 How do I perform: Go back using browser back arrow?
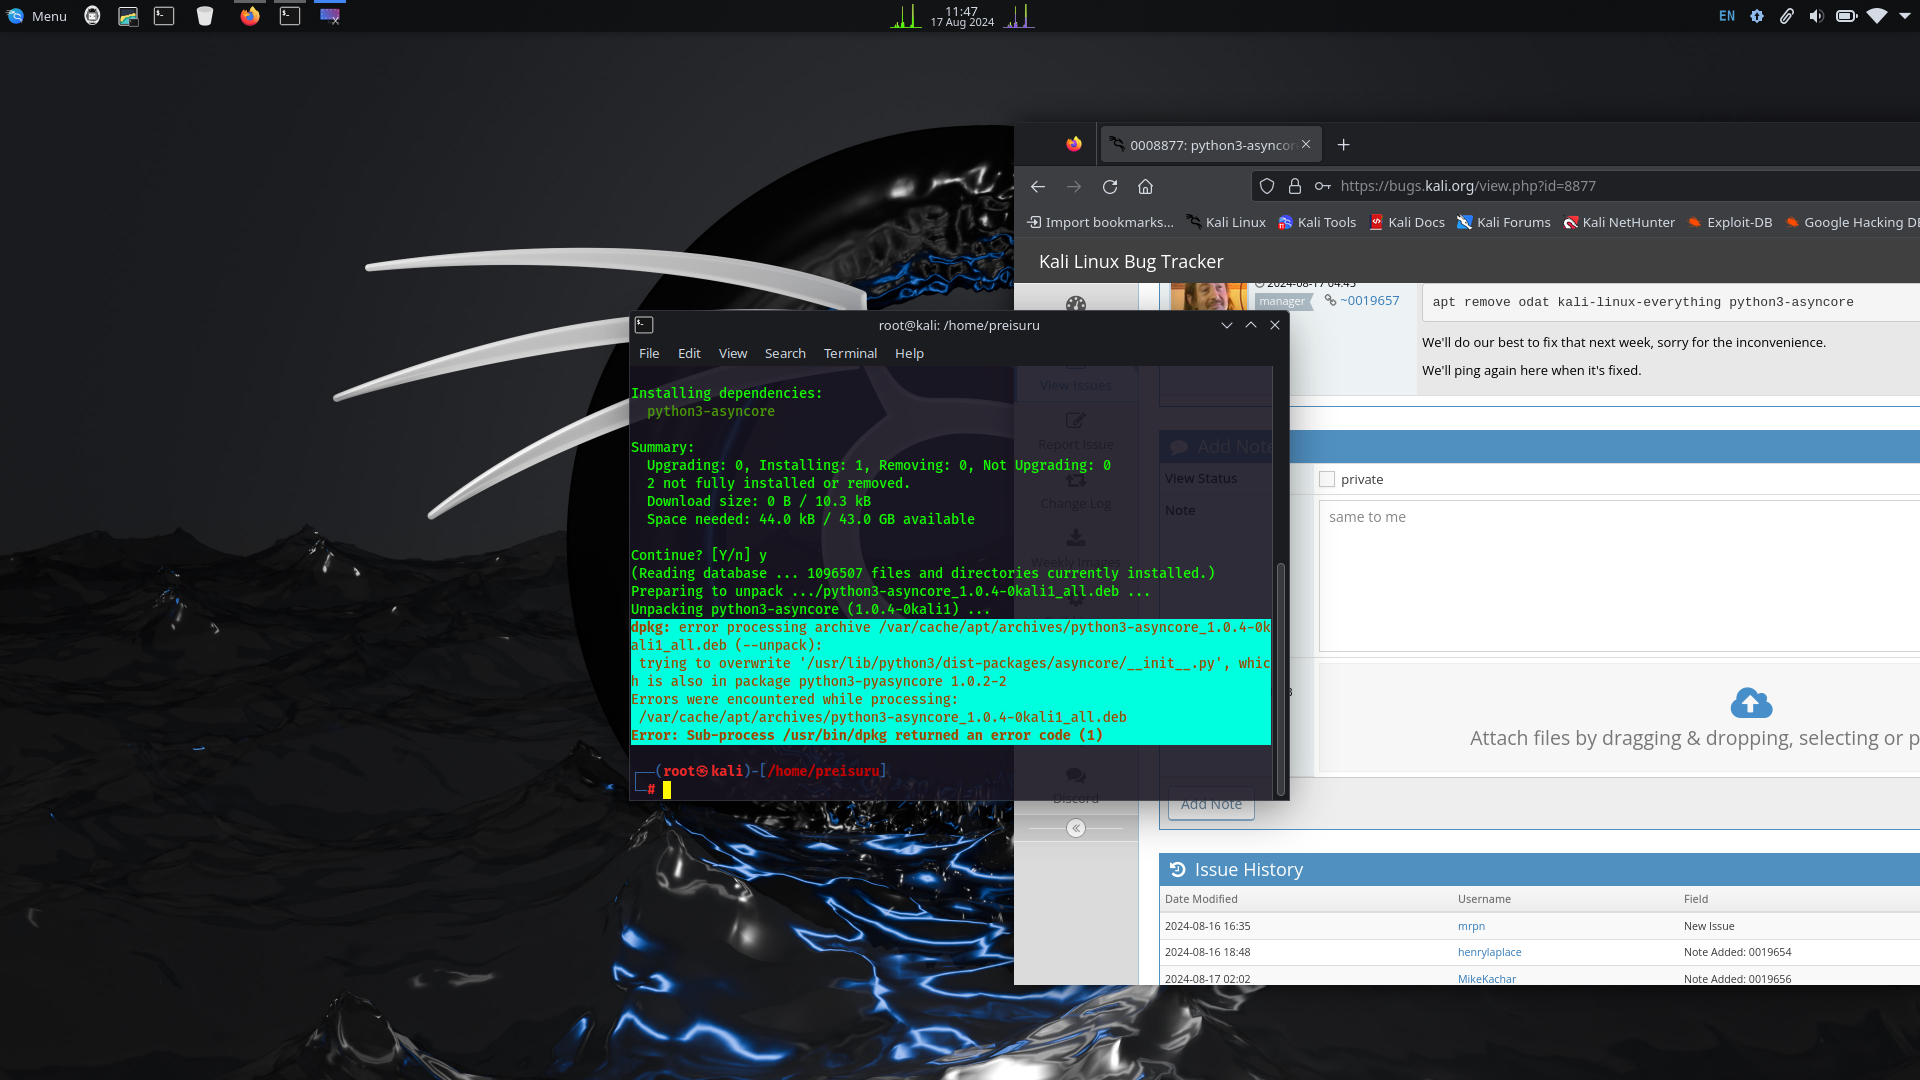point(1038,187)
